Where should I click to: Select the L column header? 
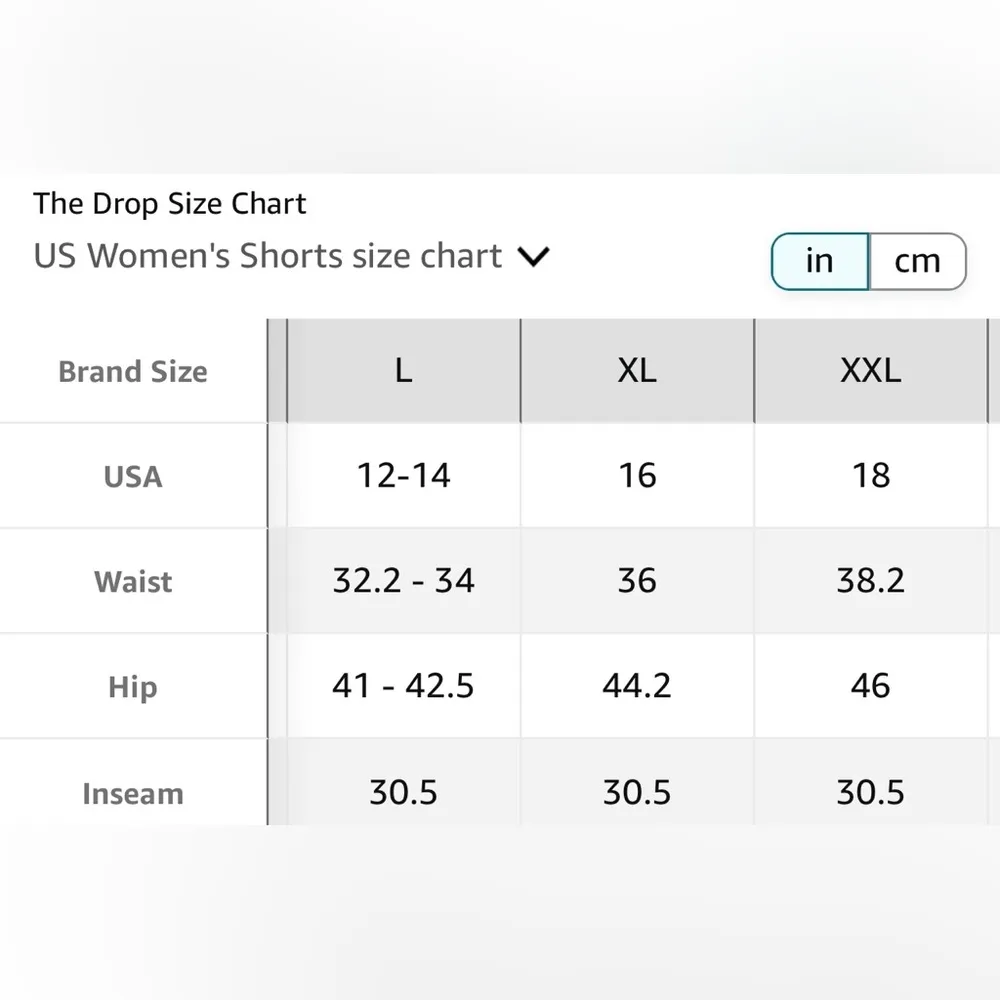coord(403,371)
